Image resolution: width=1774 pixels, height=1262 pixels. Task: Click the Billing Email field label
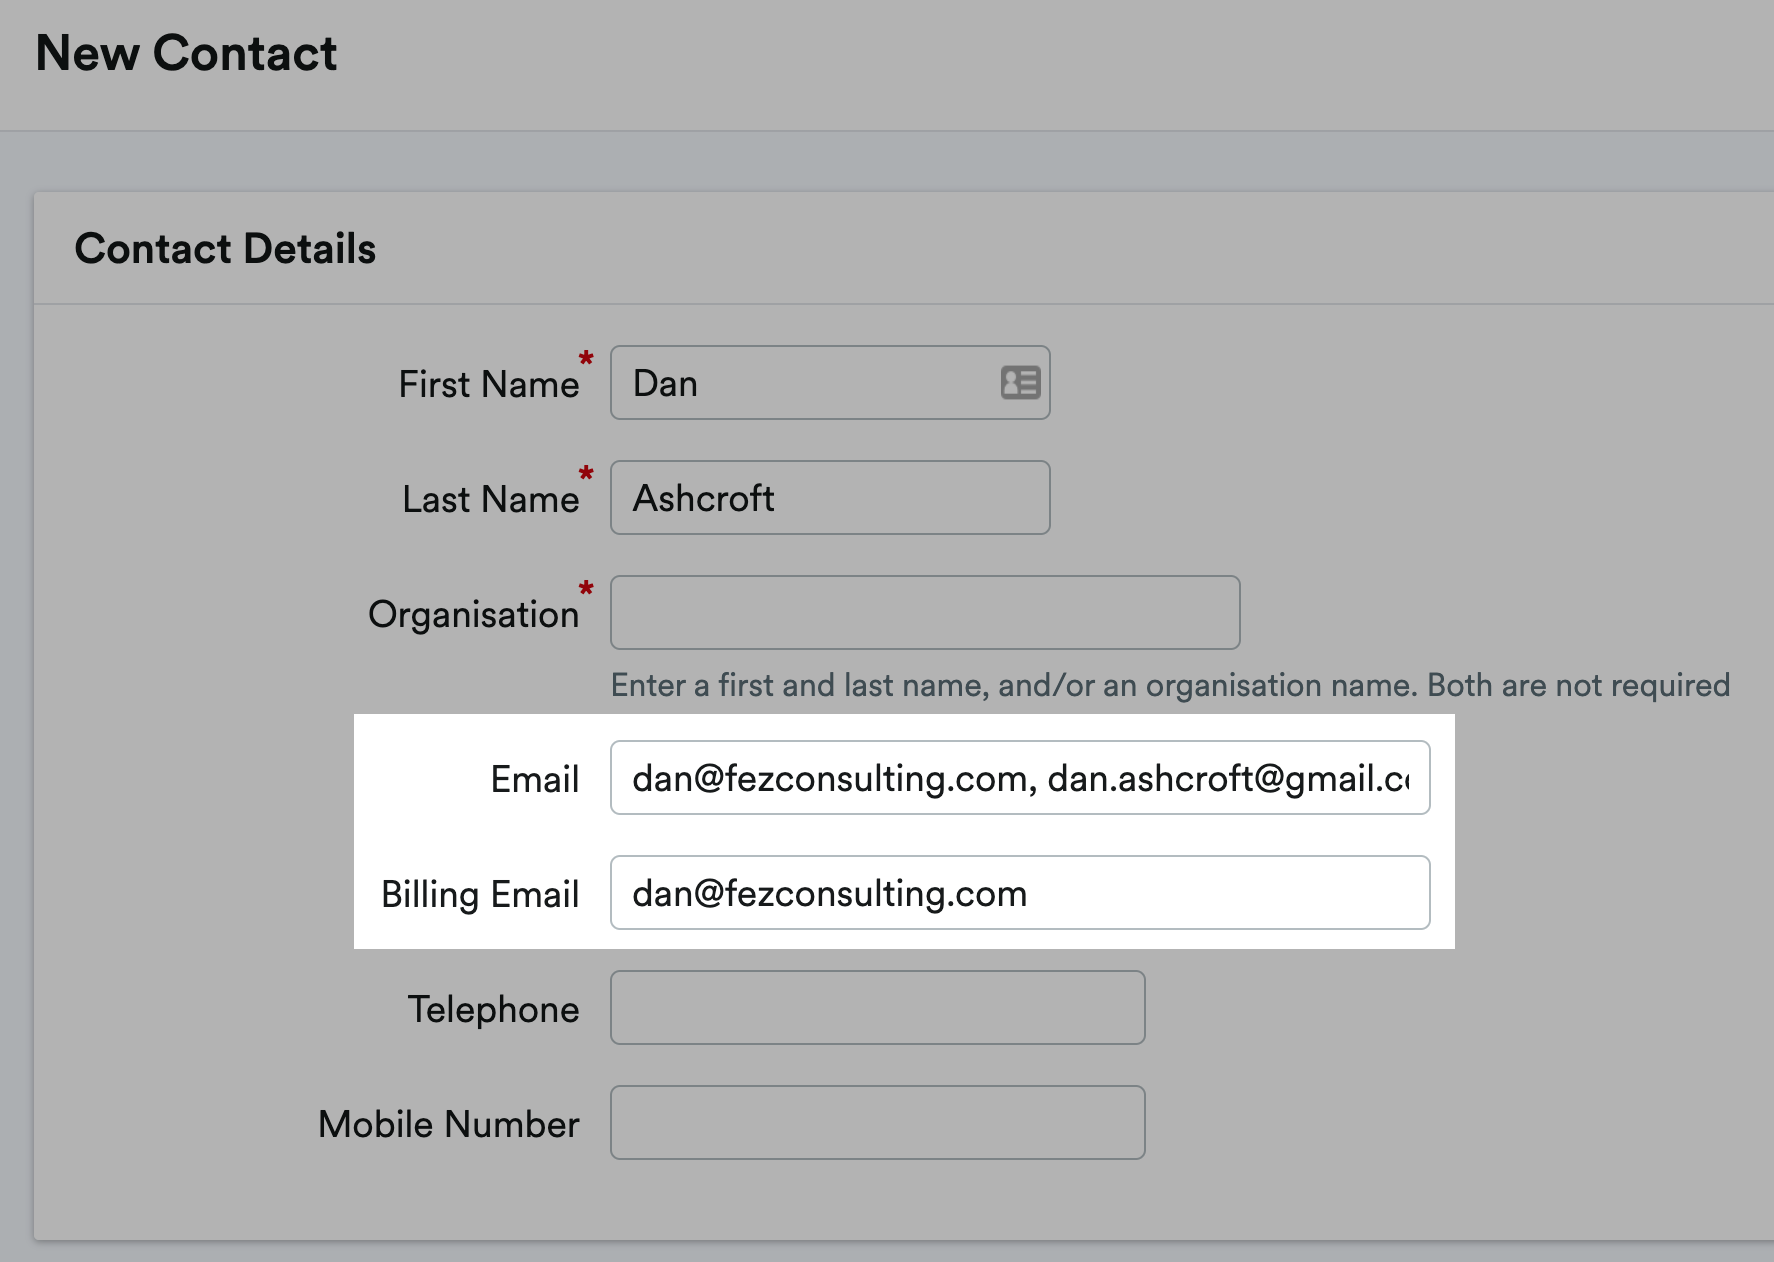(480, 894)
